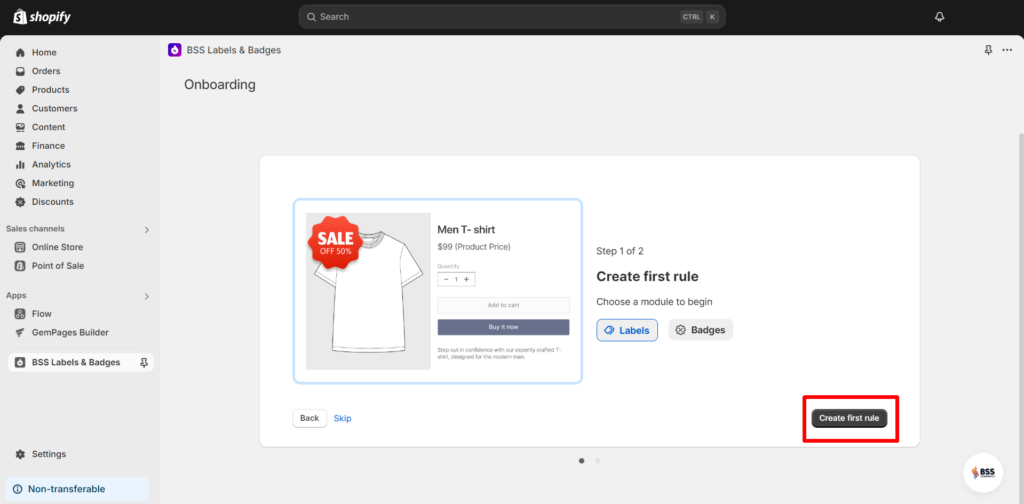Image resolution: width=1024 pixels, height=504 pixels.
Task: Select the Badges module option
Action: 701,330
